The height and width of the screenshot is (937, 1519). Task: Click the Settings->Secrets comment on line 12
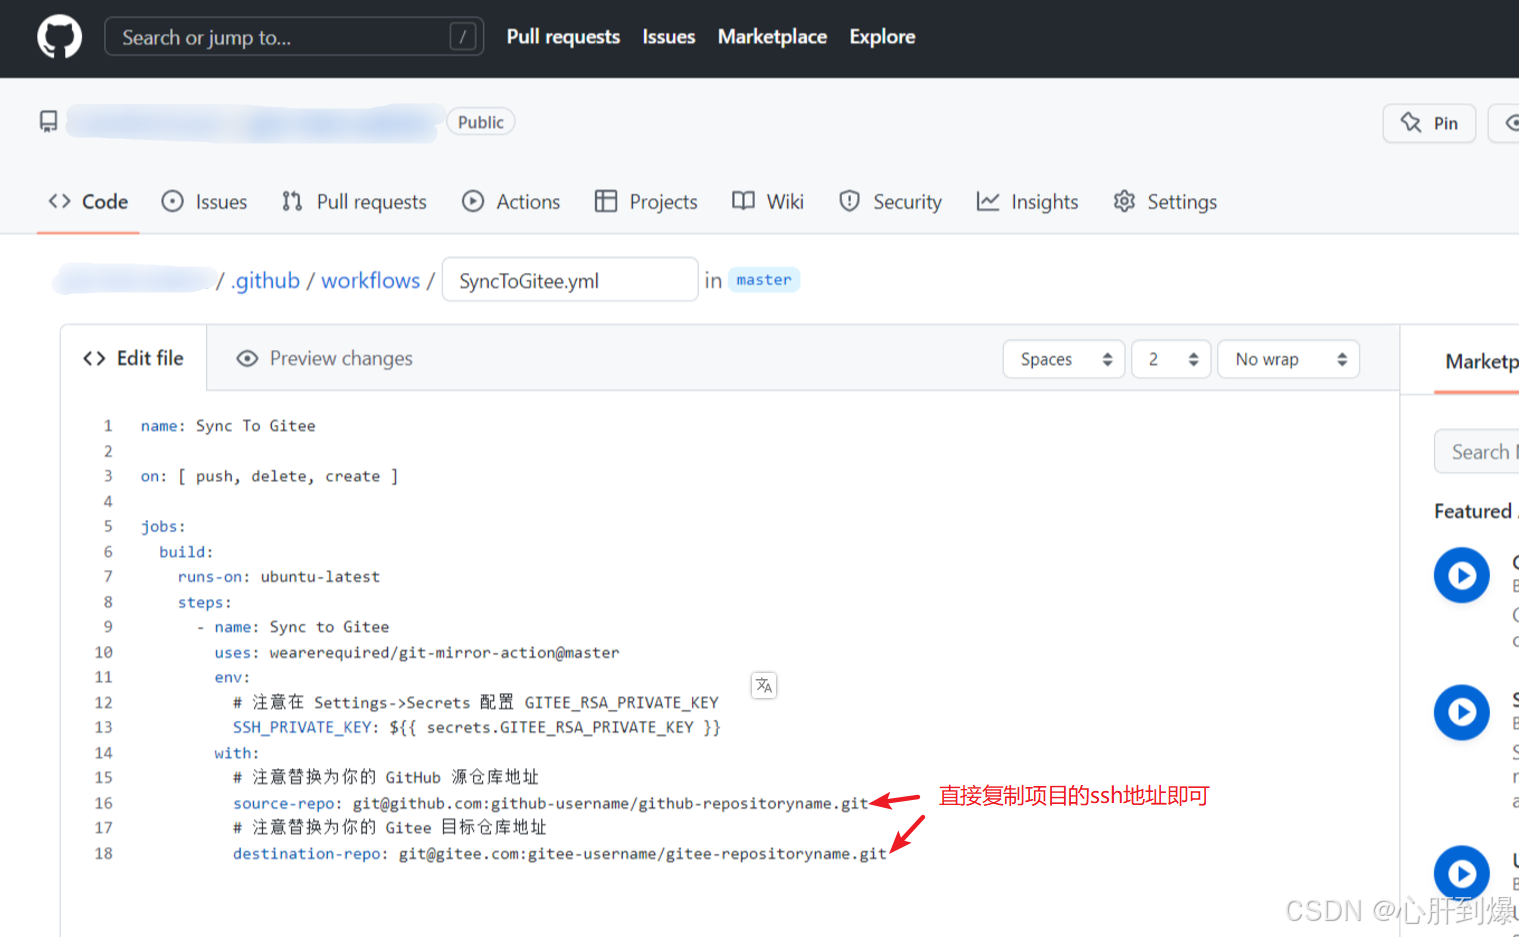point(476,702)
